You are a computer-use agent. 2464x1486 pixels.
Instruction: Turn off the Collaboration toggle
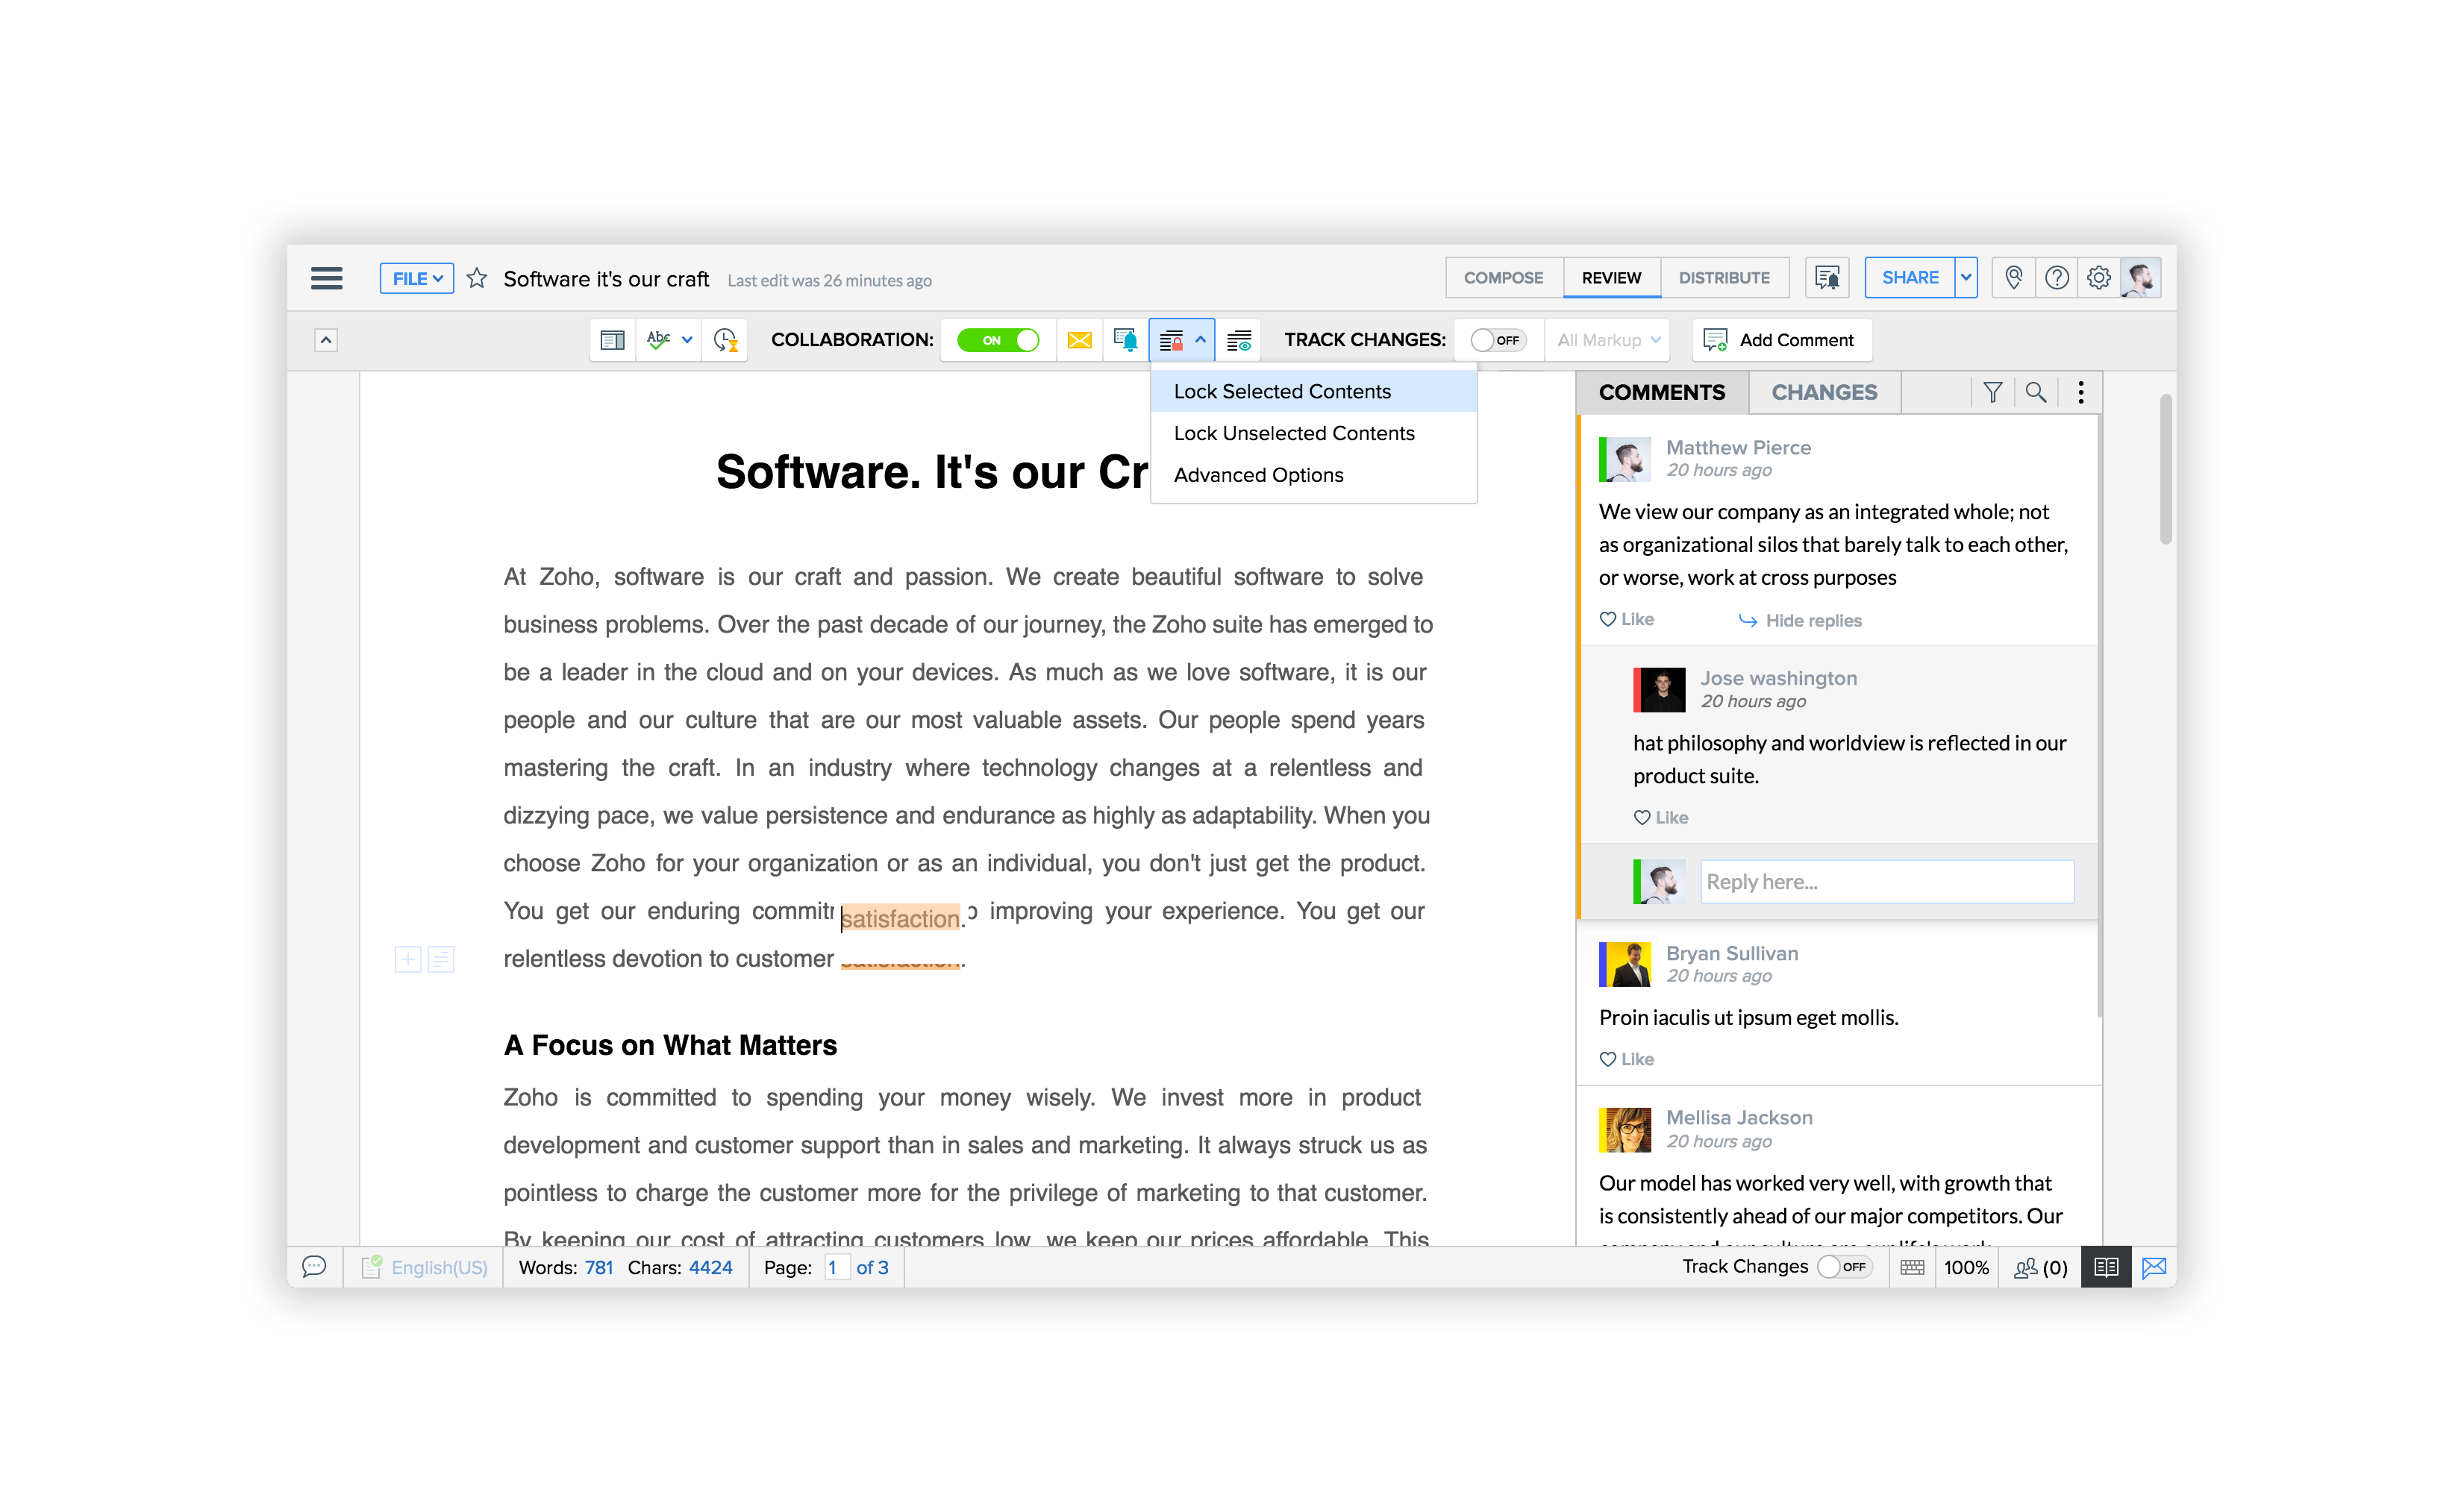998,340
